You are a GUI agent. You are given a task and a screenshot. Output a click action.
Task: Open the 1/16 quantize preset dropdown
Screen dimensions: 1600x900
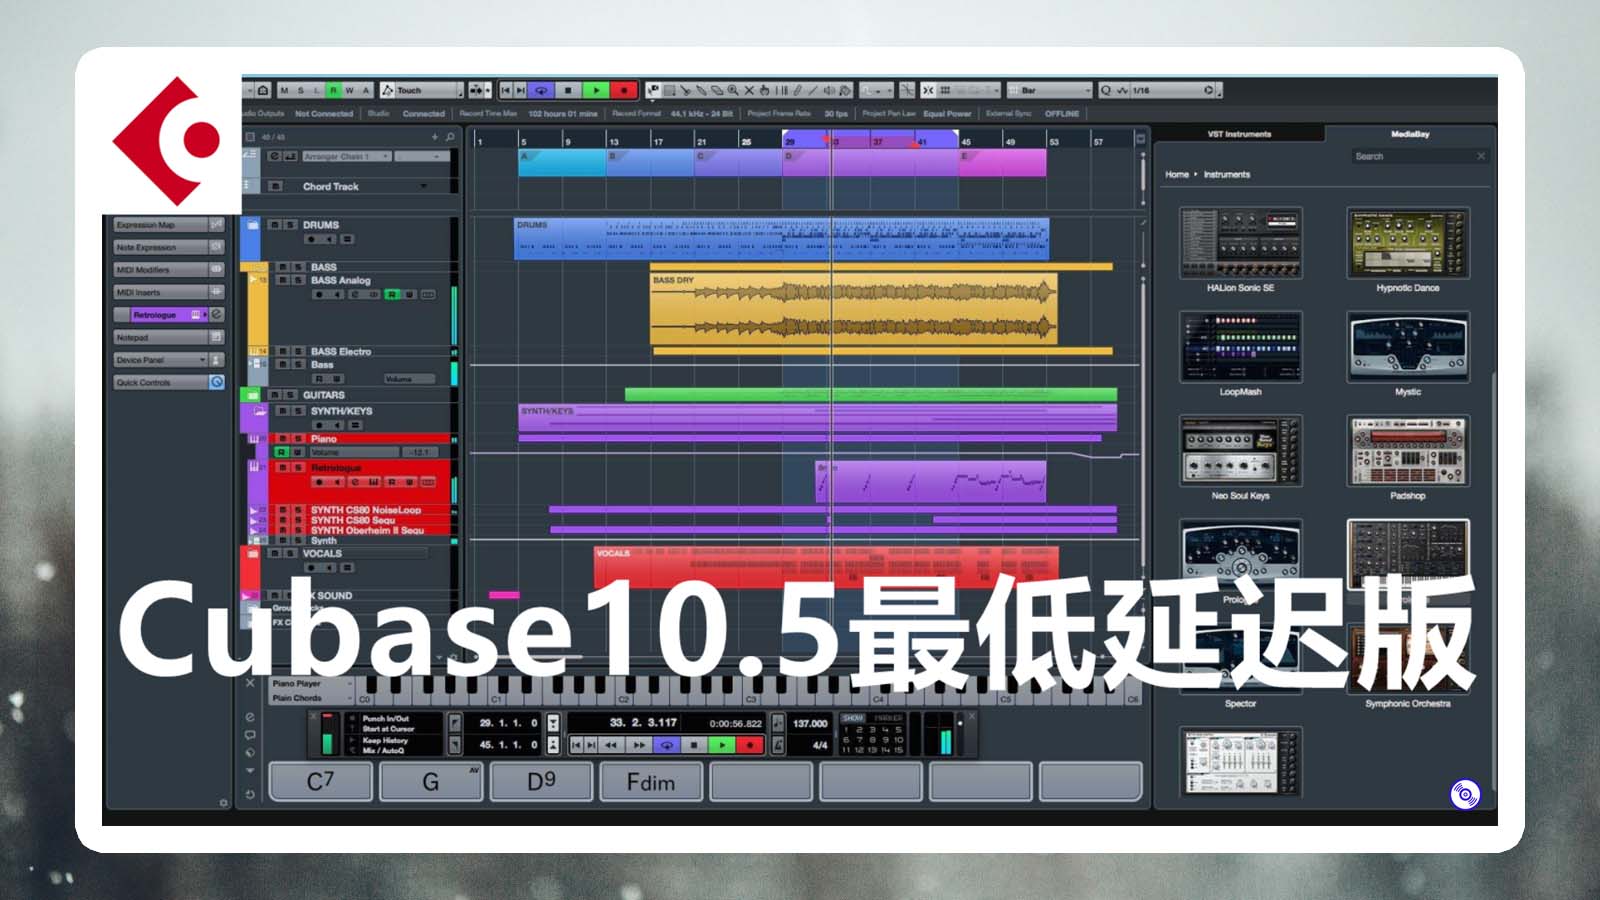click(x=1171, y=90)
